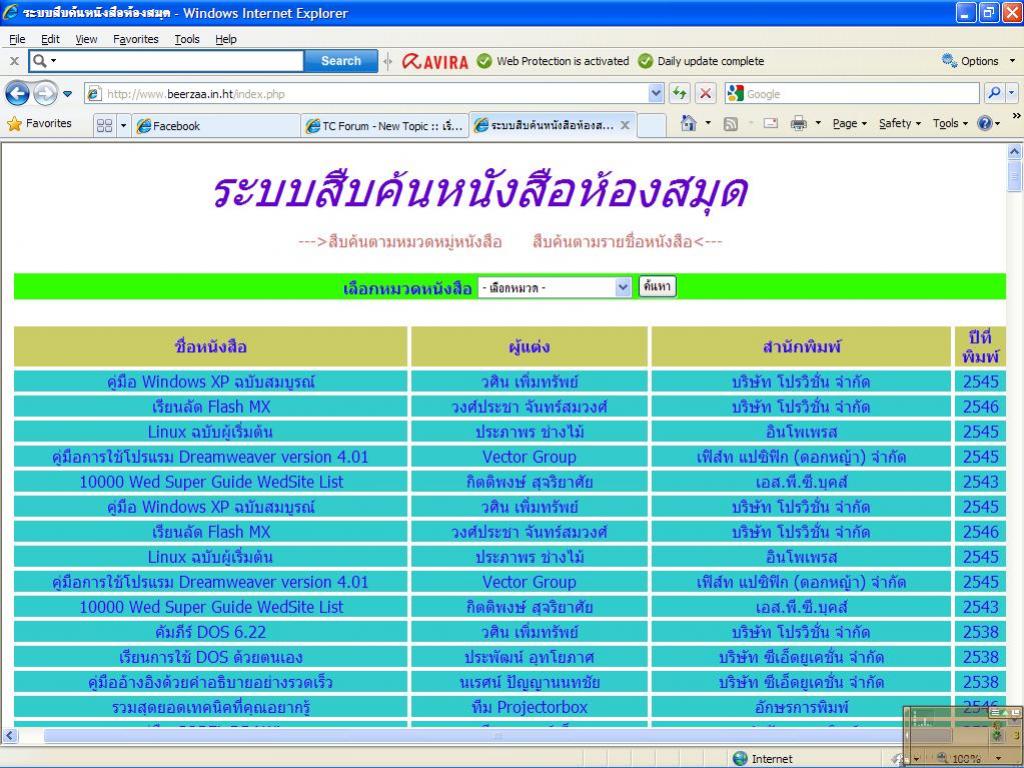Open the เลือกหมวด category combo box
The height and width of the screenshot is (768, 1024).
pos(554,287)
